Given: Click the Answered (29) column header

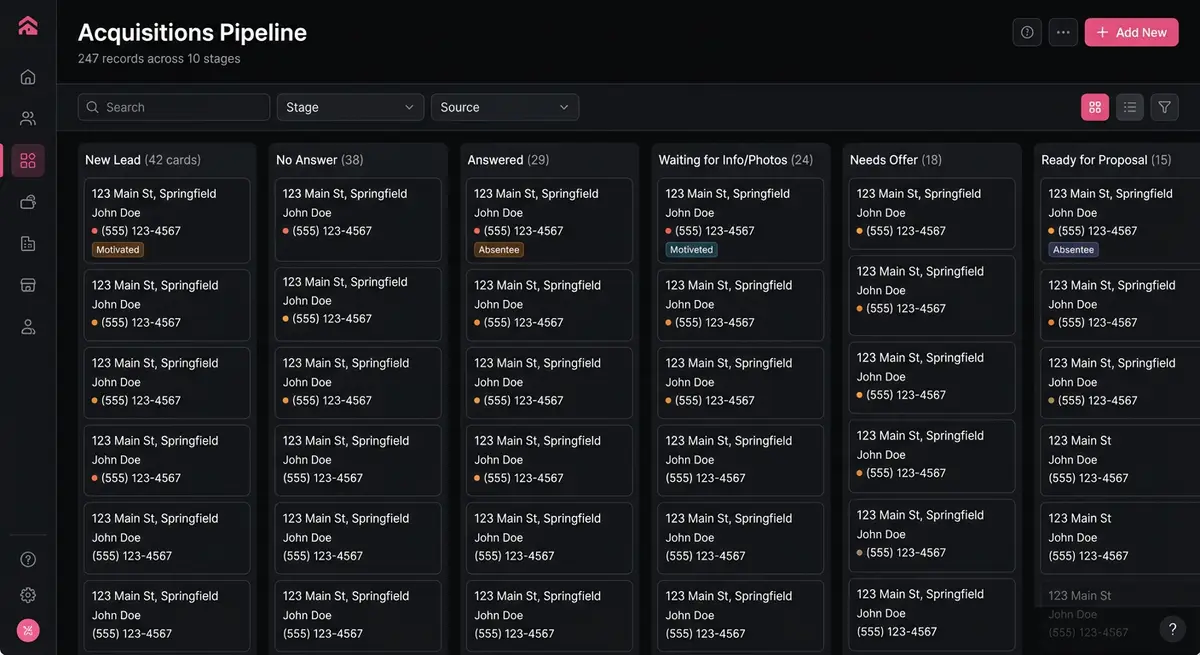Looking at the screenshot, I should [508, 160].
